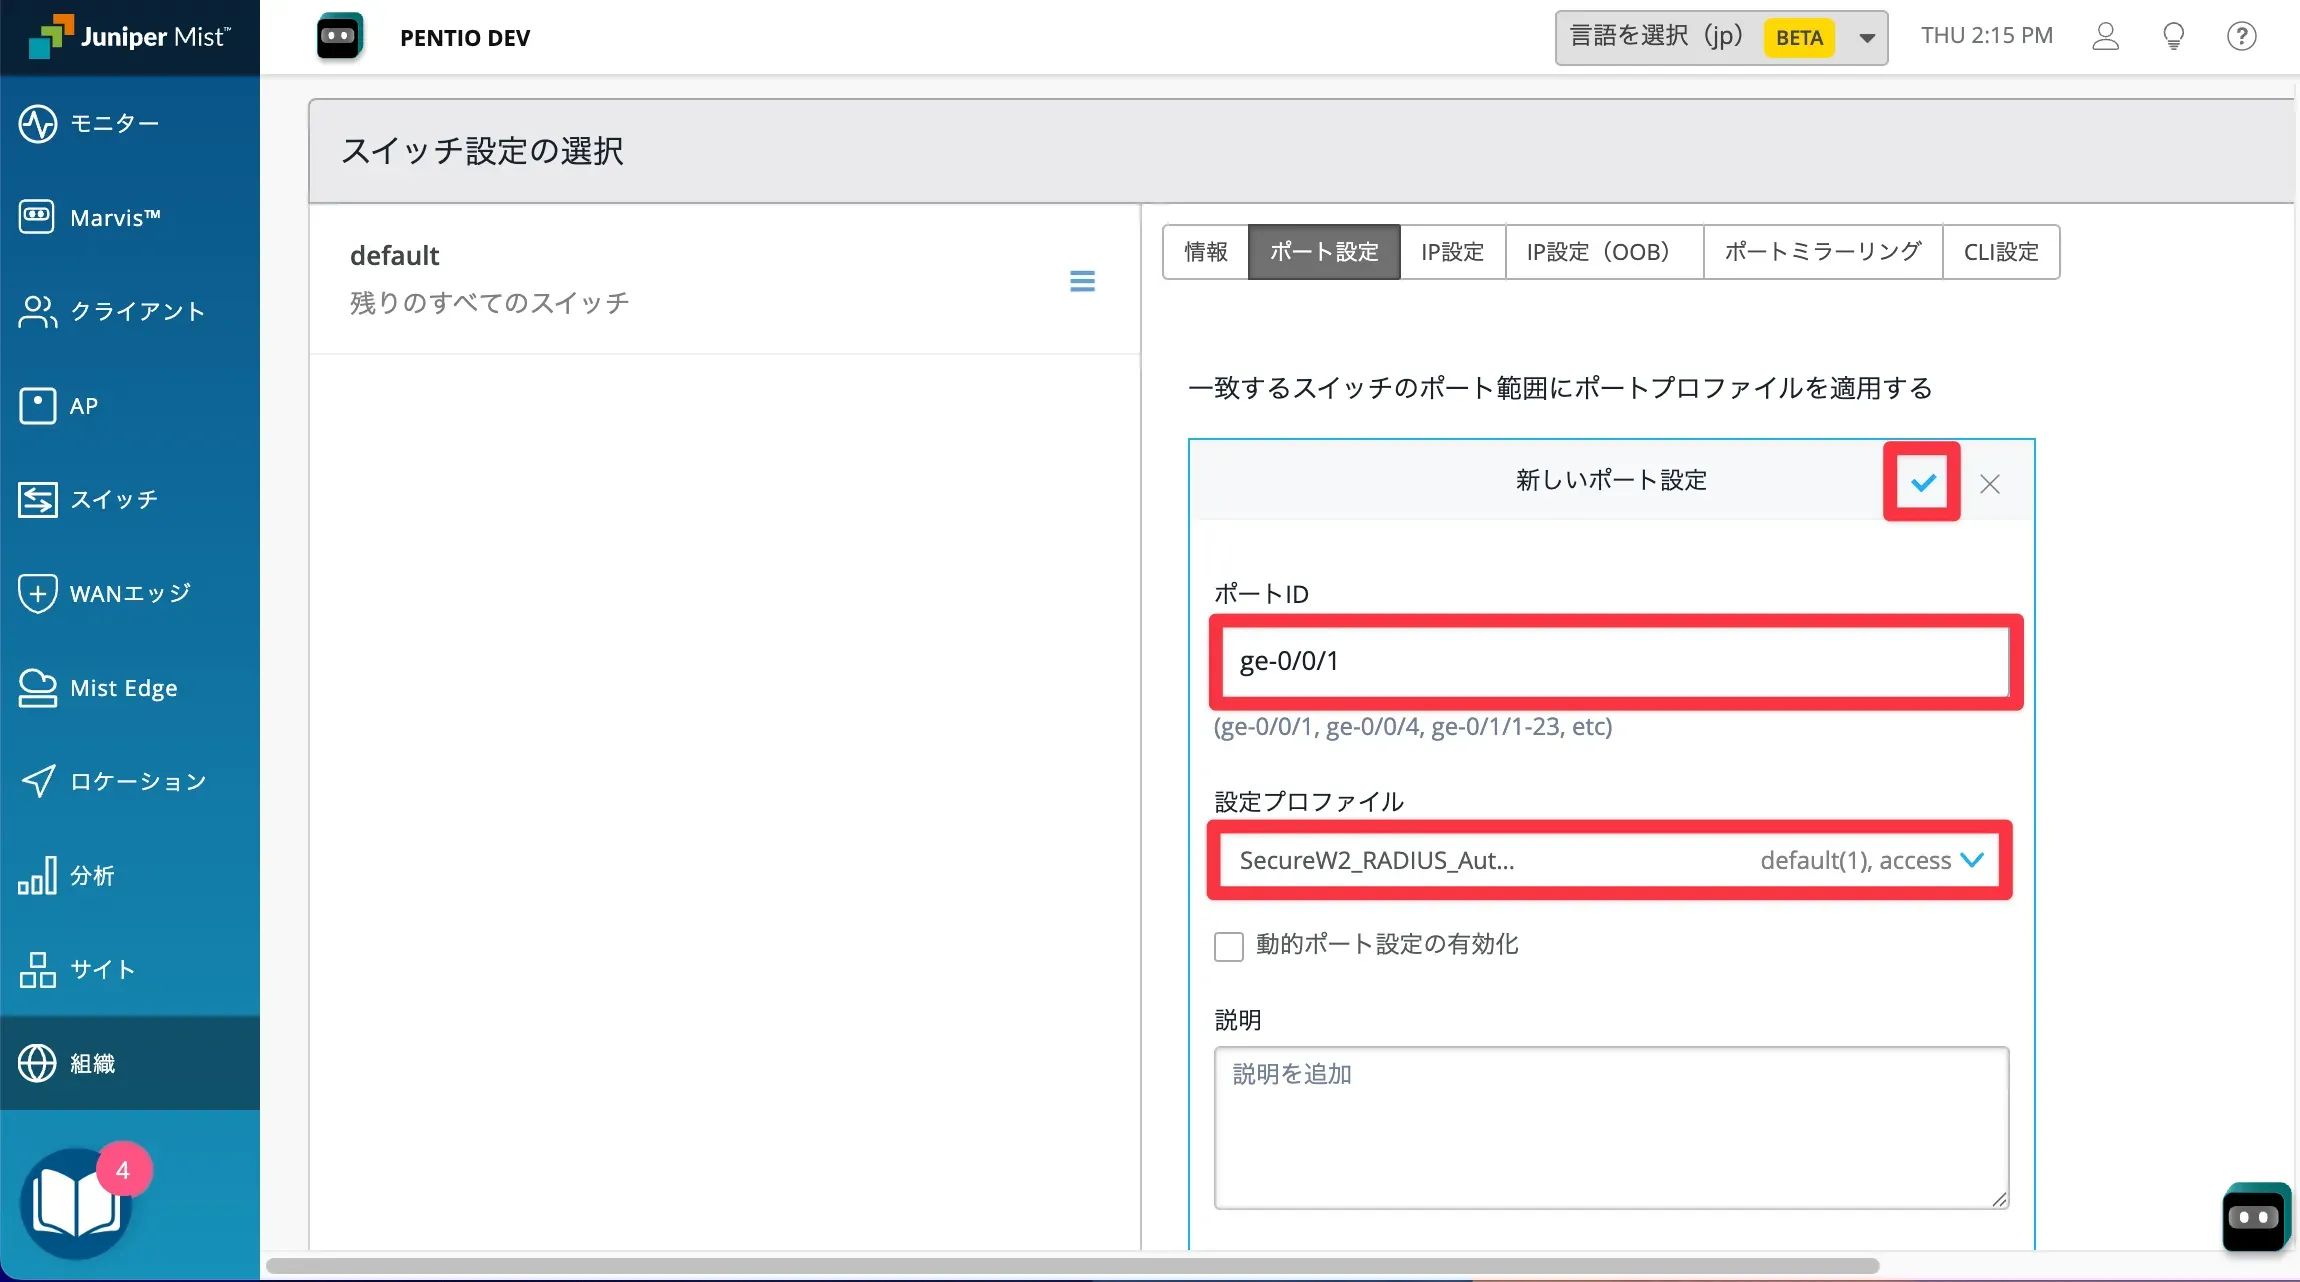Click the lightbulb icon in header
2300x1282 pixels.
coord(2173,37)
